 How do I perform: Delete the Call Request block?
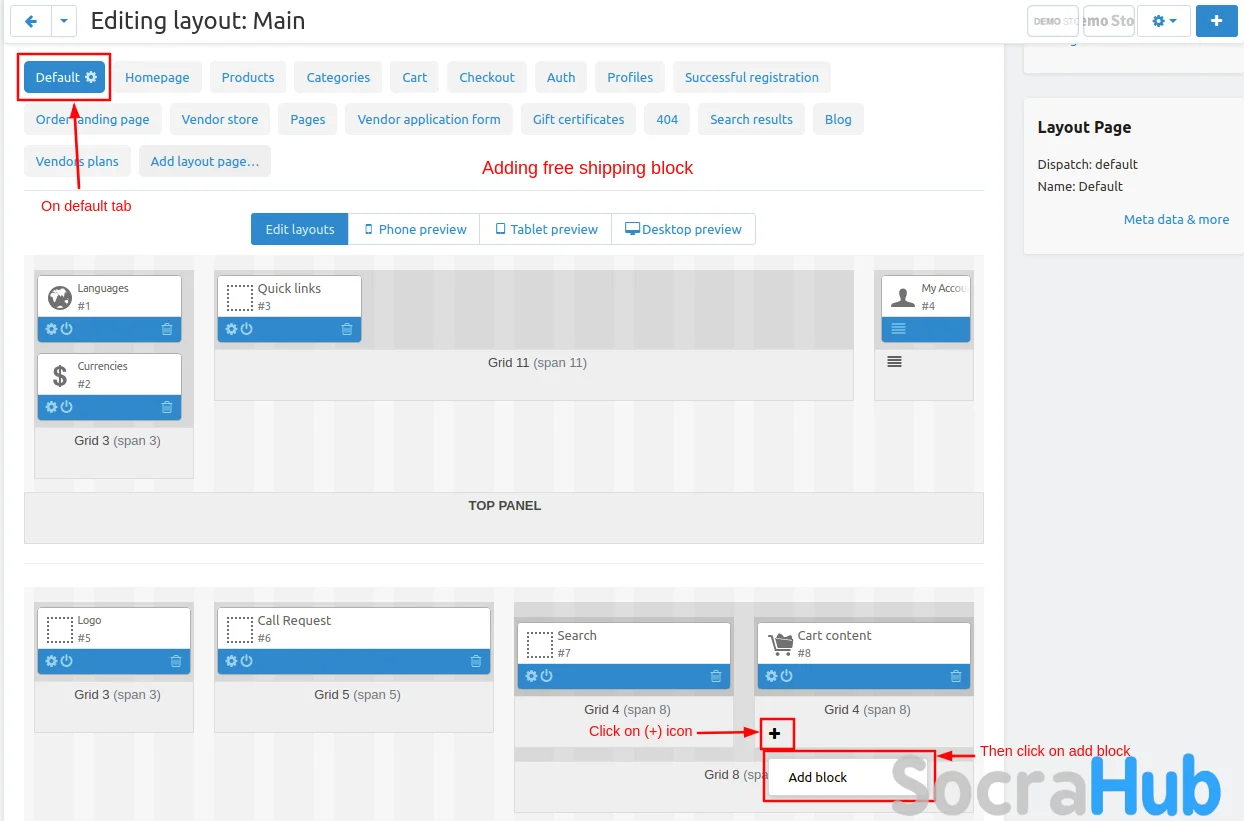(x=476, y=661)
